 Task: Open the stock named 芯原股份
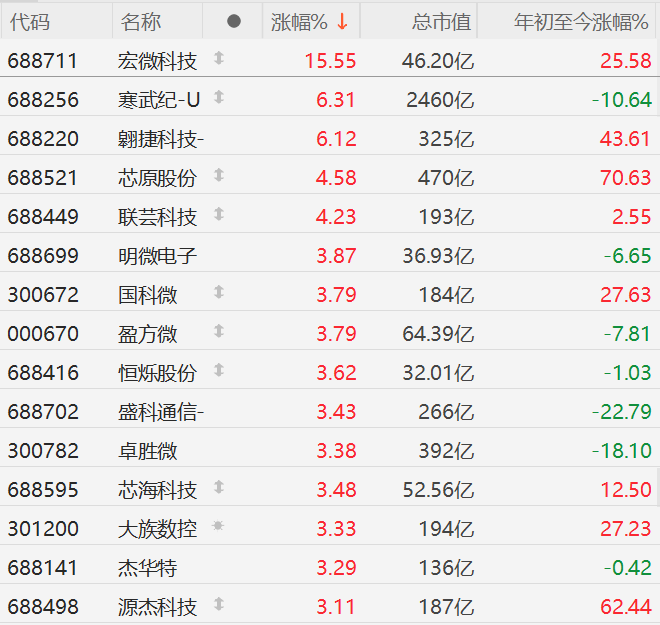157,178
